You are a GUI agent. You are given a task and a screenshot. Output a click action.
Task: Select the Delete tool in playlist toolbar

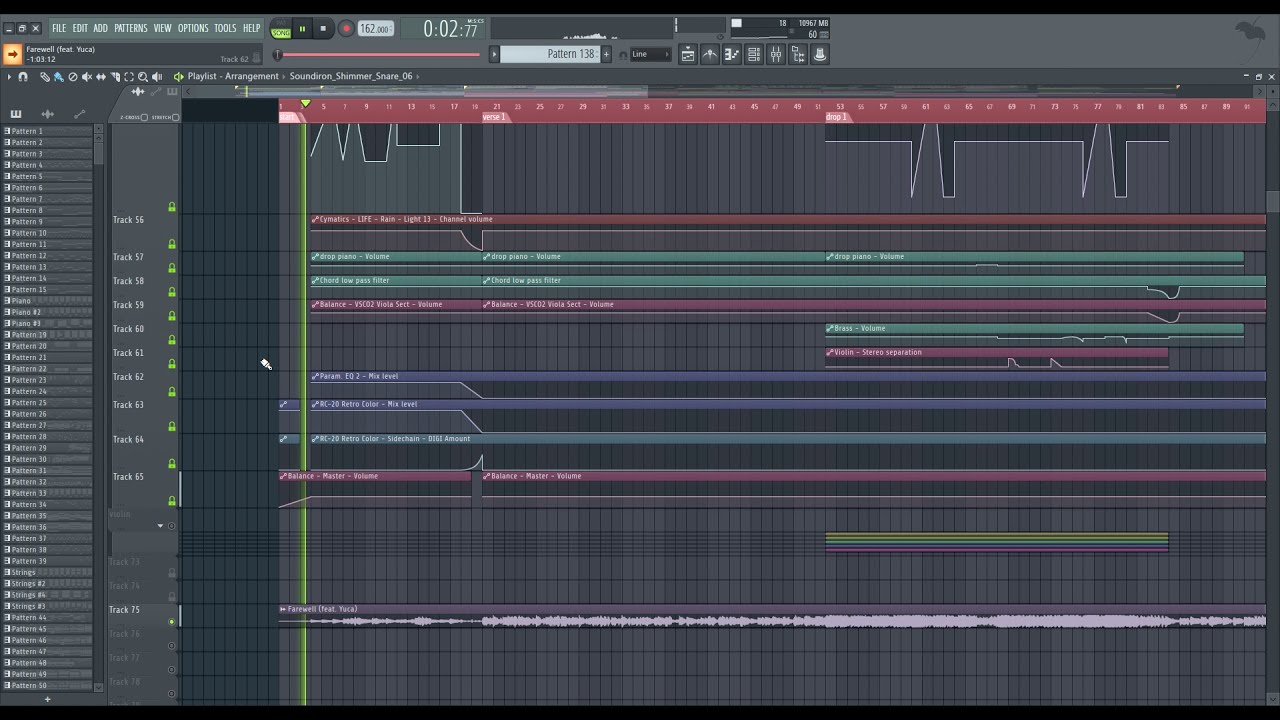pyautogui.click(x=73, y=77)
